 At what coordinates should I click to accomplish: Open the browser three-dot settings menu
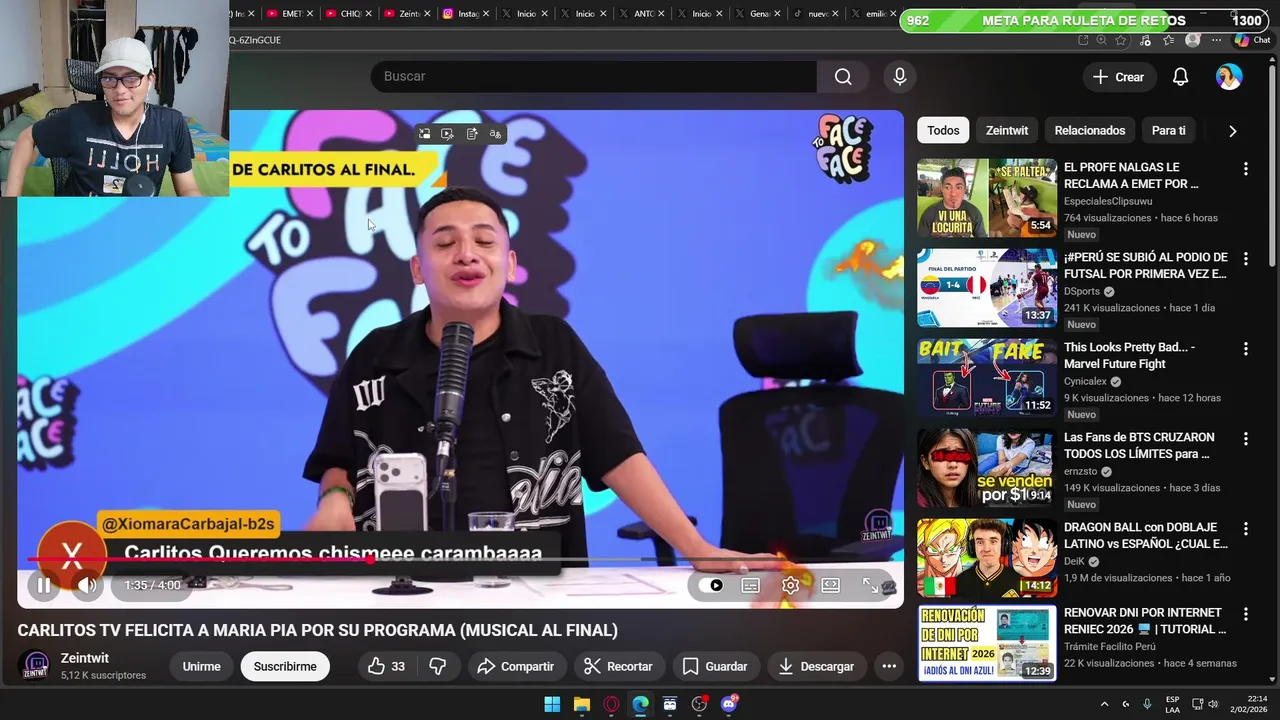click(x=1216, y=40)
